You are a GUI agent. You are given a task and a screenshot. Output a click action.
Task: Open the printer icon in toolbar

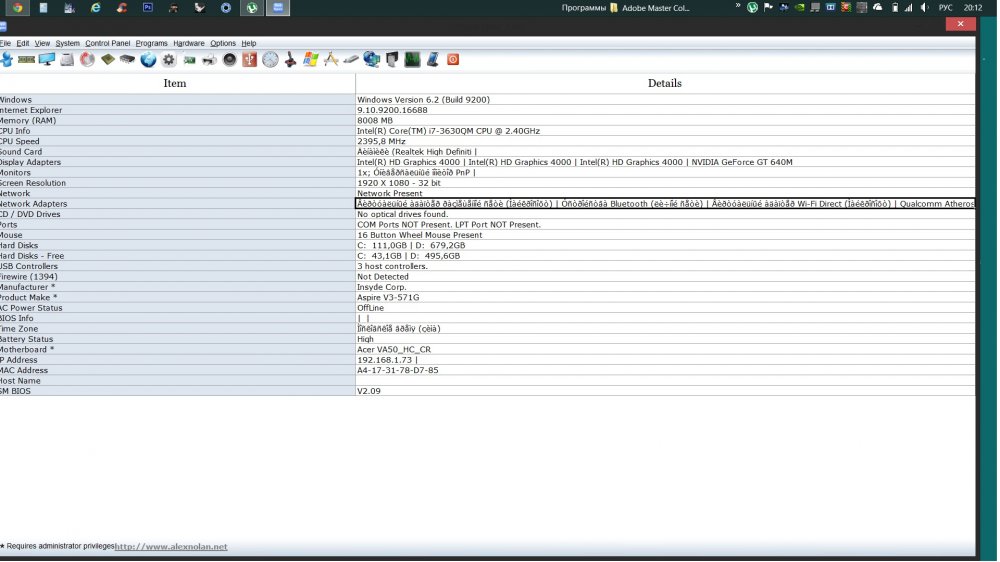(210, 60)
